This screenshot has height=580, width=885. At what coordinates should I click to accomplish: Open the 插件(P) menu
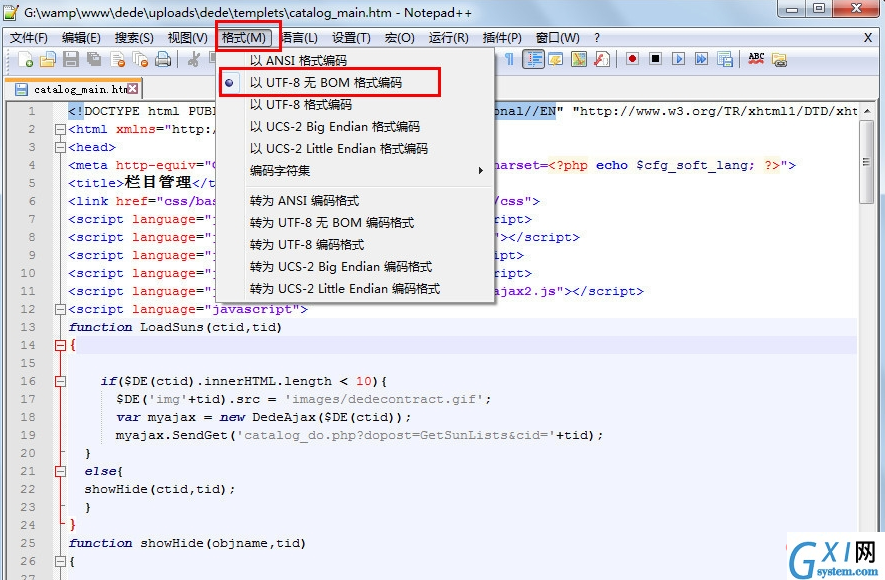(502, 38)
